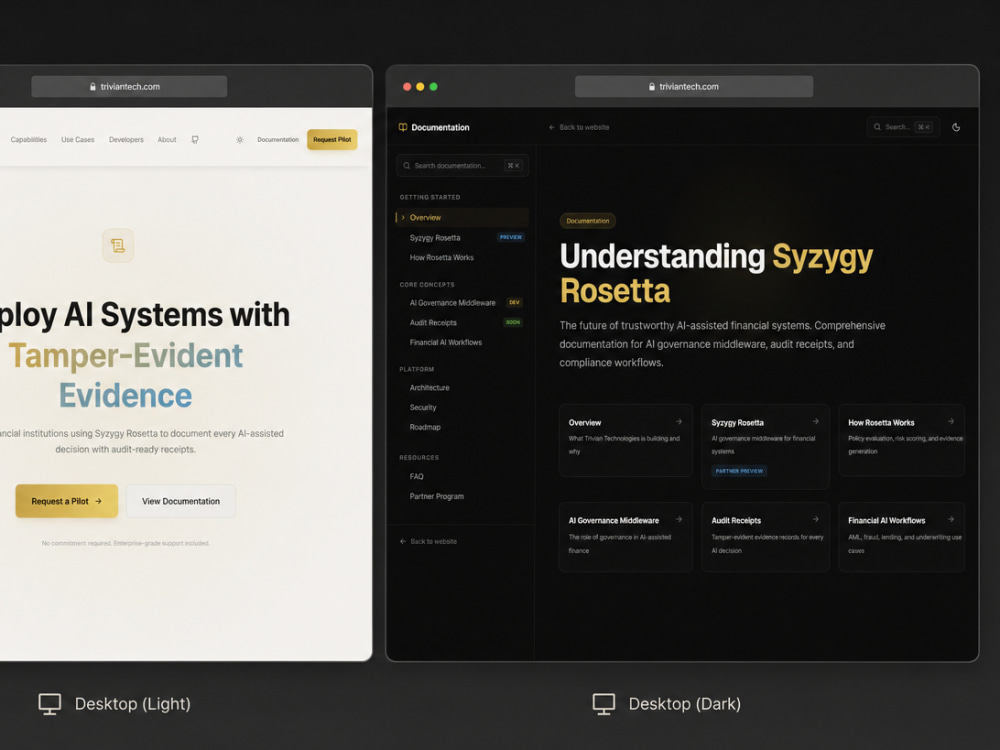Click the triviantech.com address bar in light window
This screenshot has height=750, width=1000.
click(x=129, y=86)
